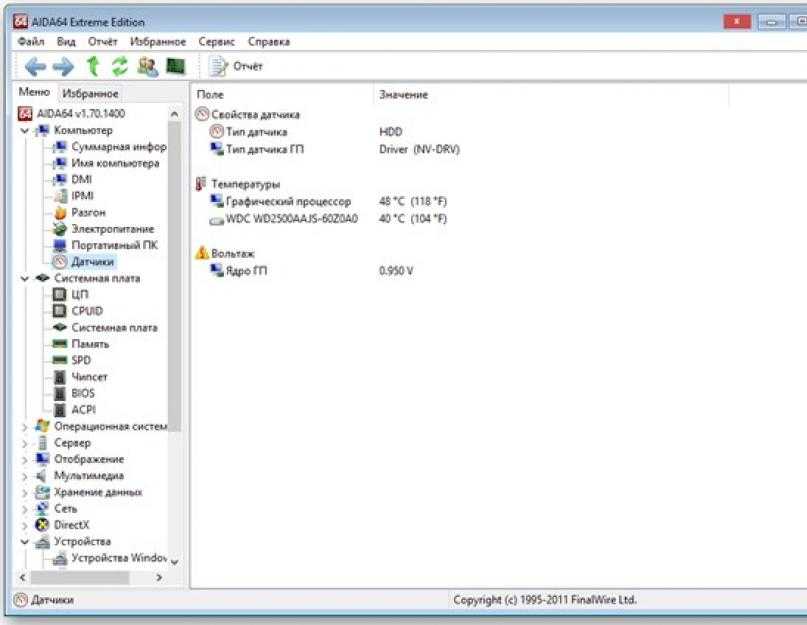Open the Файл menu
The height and width of the screenshot is (625, 807).
coord(31,42)
